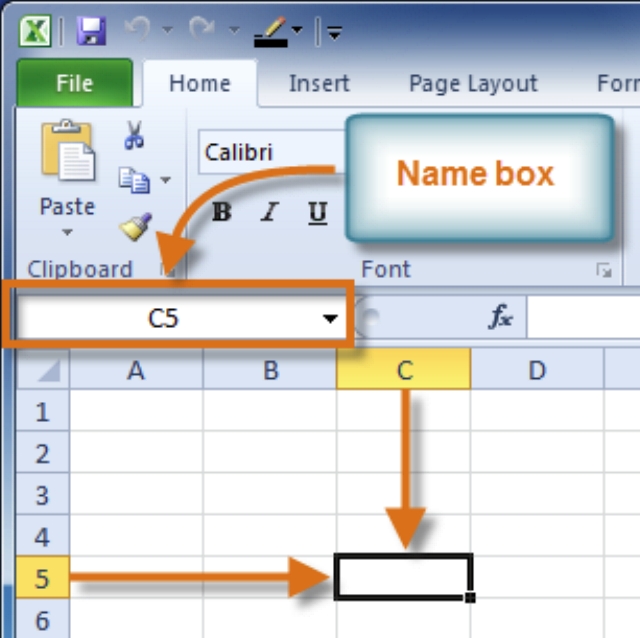Image resolution: width=640 pixels, height=638 pixels.
Task: Open the green File tab
Action: (75, 83)
